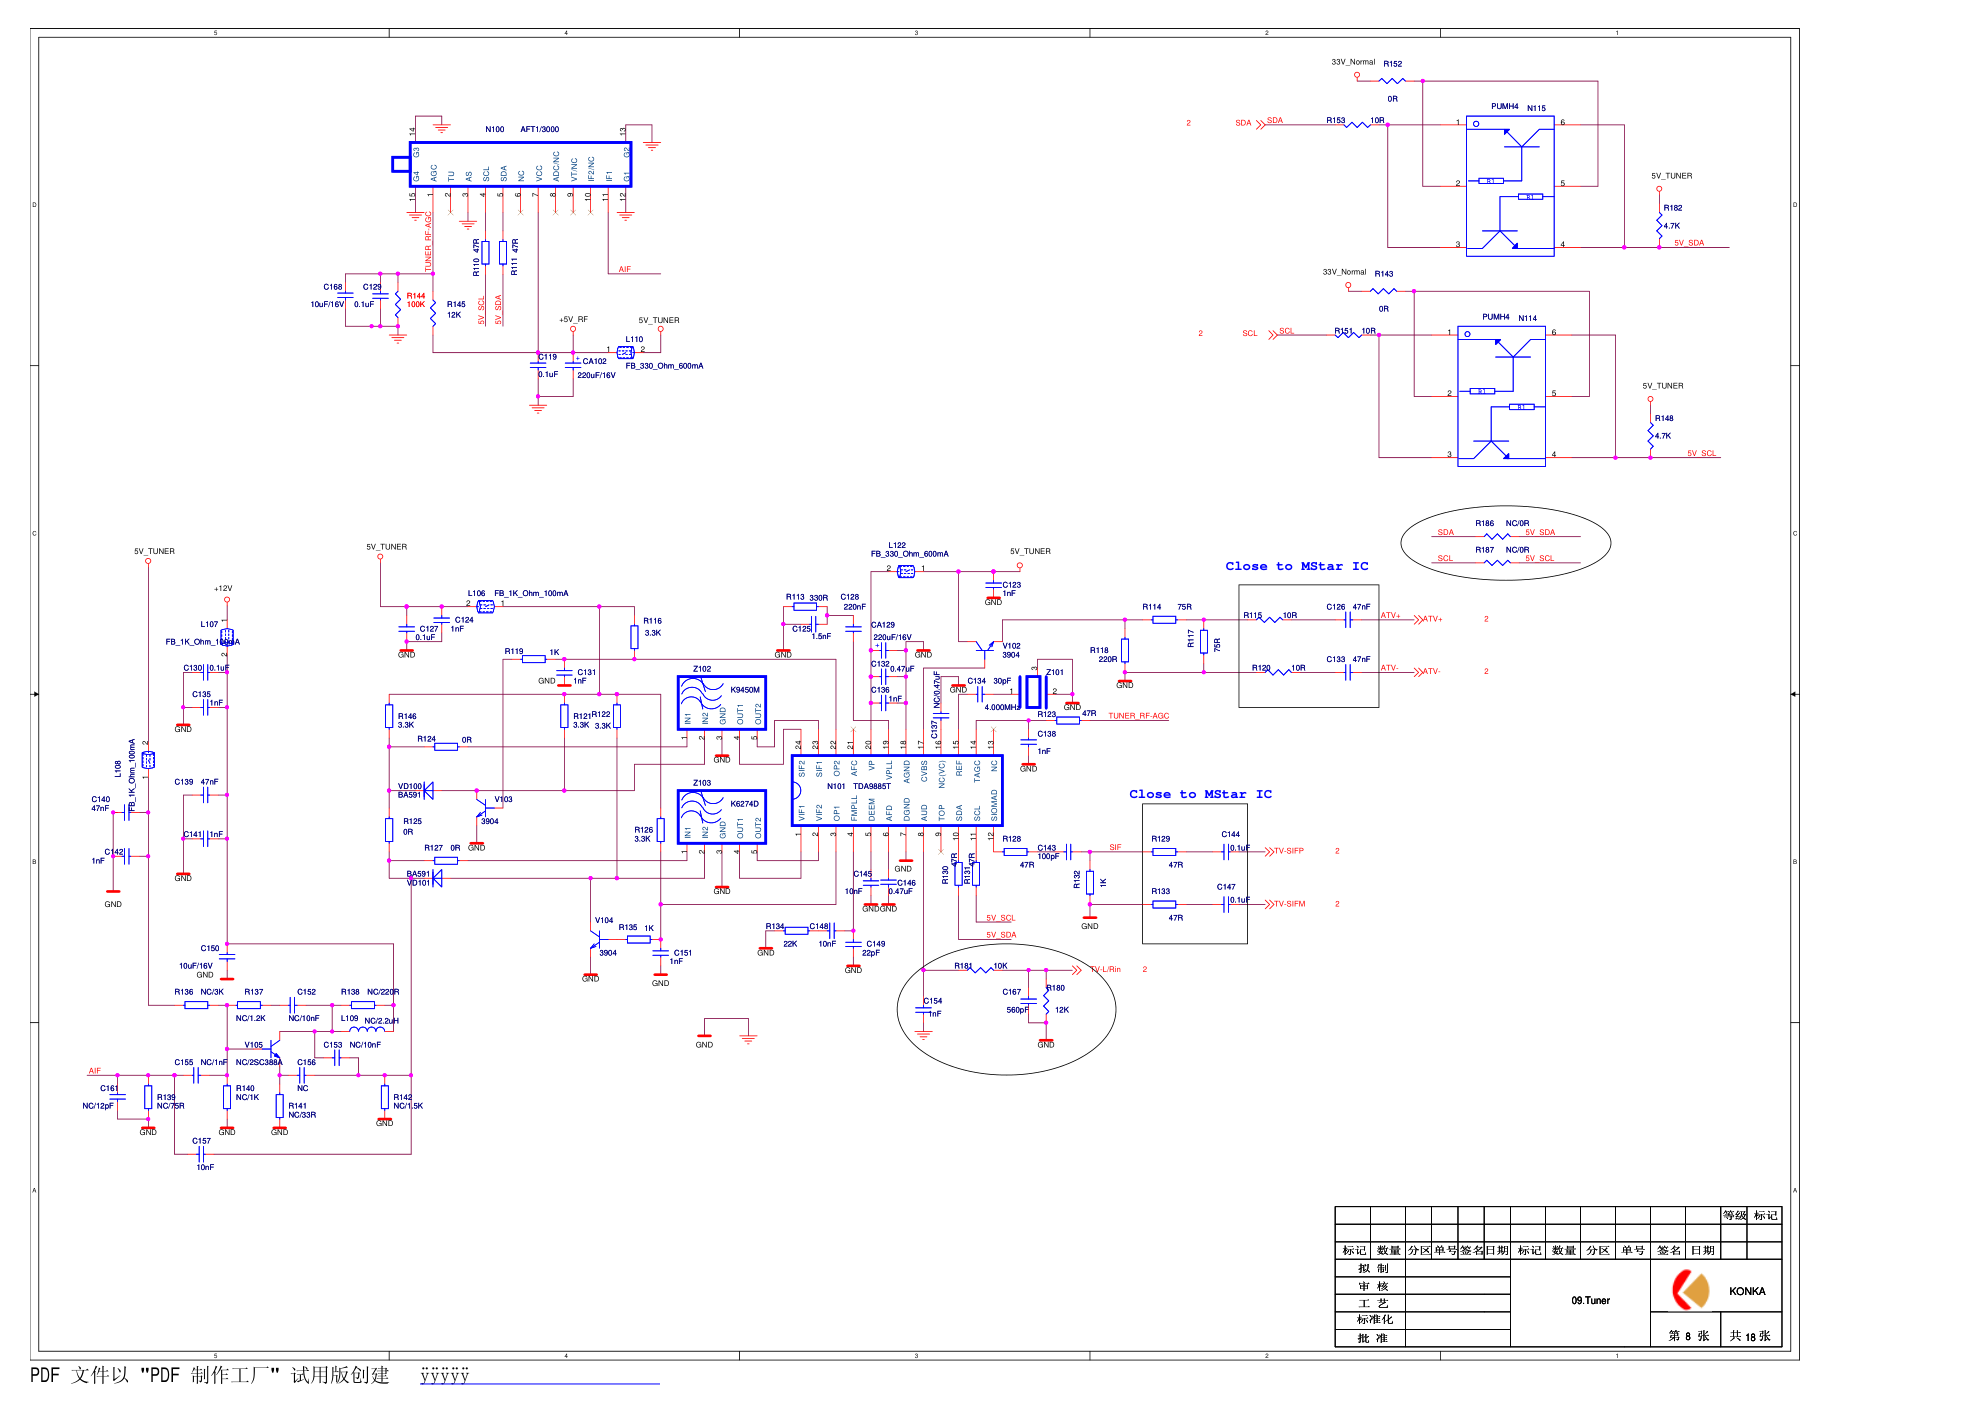
Task: Click the upper Close to MStar IC note
Action: [x=1297, y=566]
